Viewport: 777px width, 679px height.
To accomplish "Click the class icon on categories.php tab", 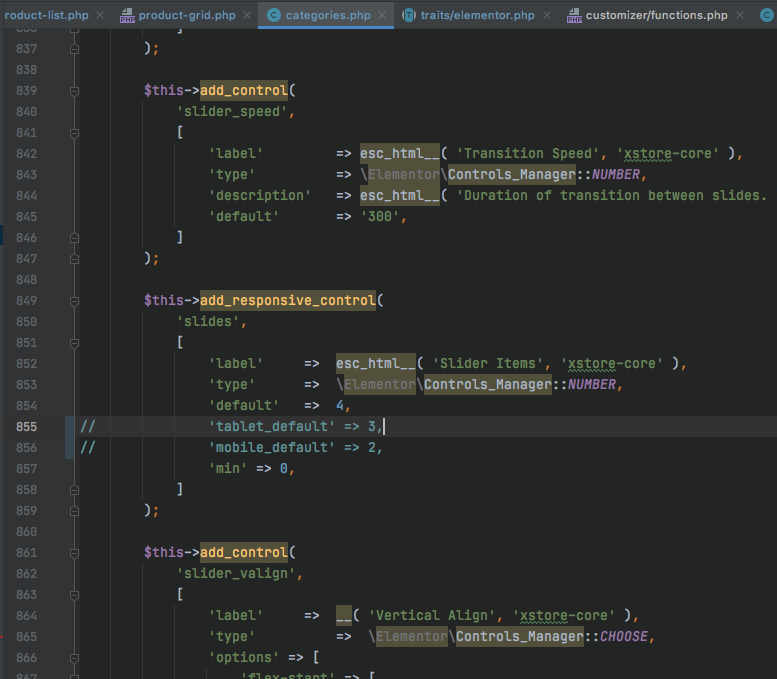I will pos(273,16).
